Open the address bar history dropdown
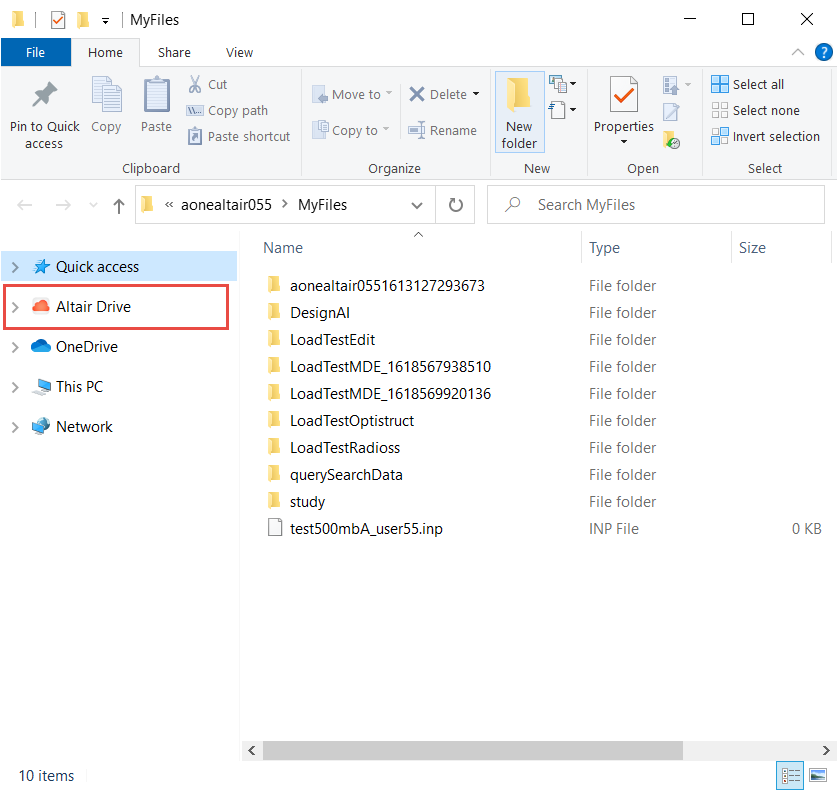The width and height of the screenshot is (838, 791). (x=417, y=205)
